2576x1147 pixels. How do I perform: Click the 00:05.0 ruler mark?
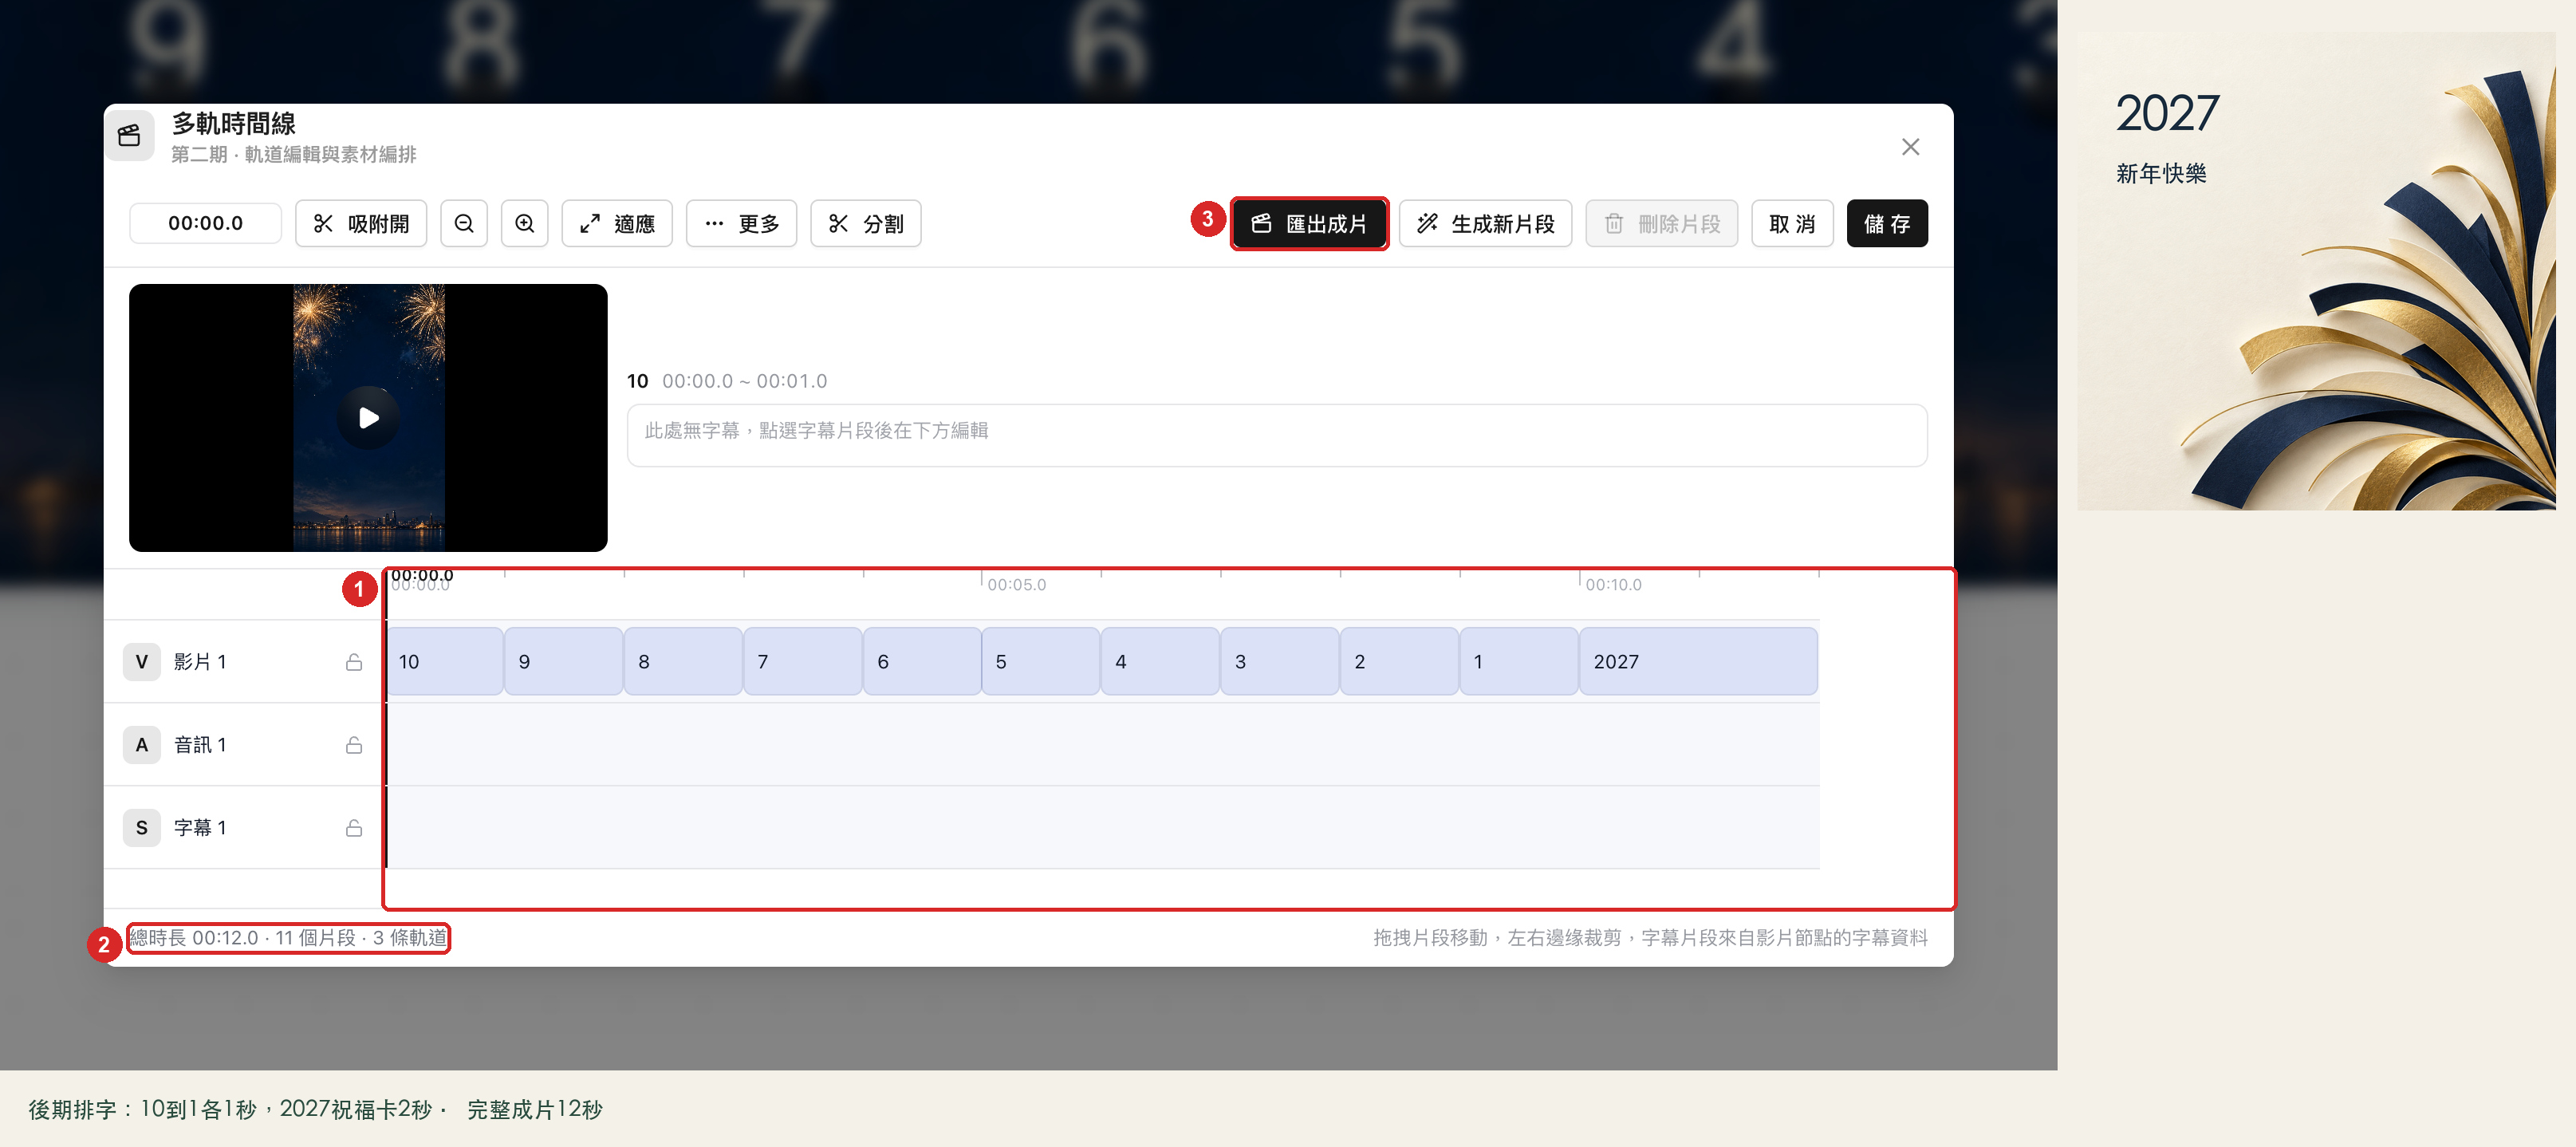pyautogui.click(x=1017, y=584)
